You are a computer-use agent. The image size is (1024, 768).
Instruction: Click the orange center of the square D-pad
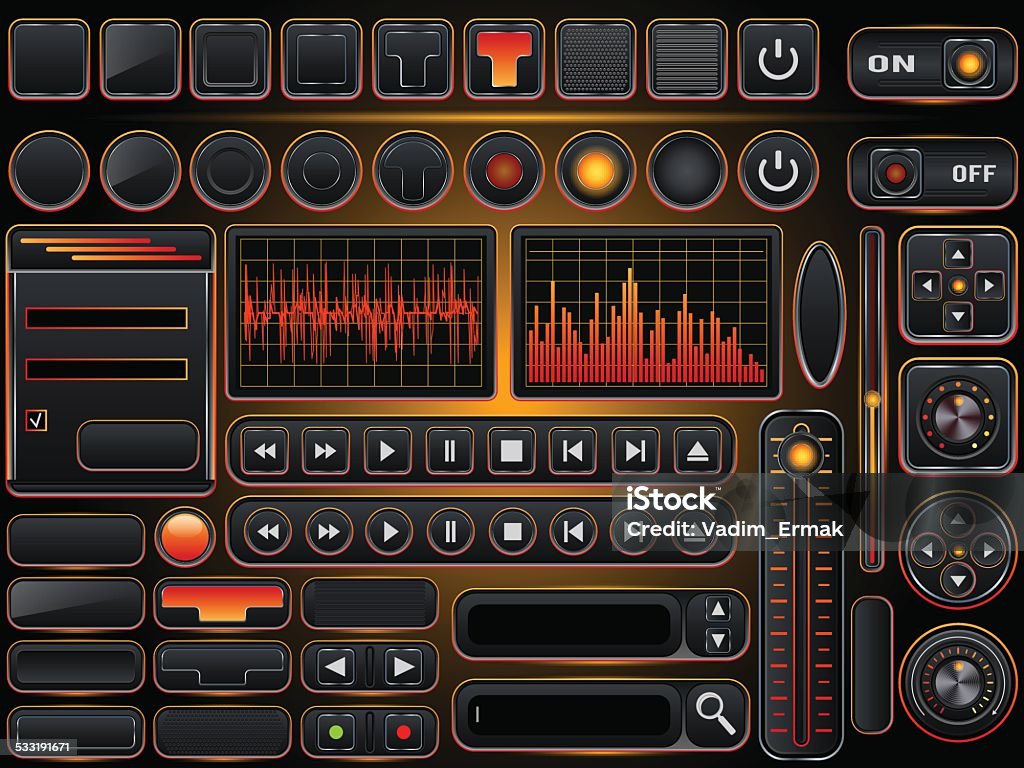(x=958, y=285)
